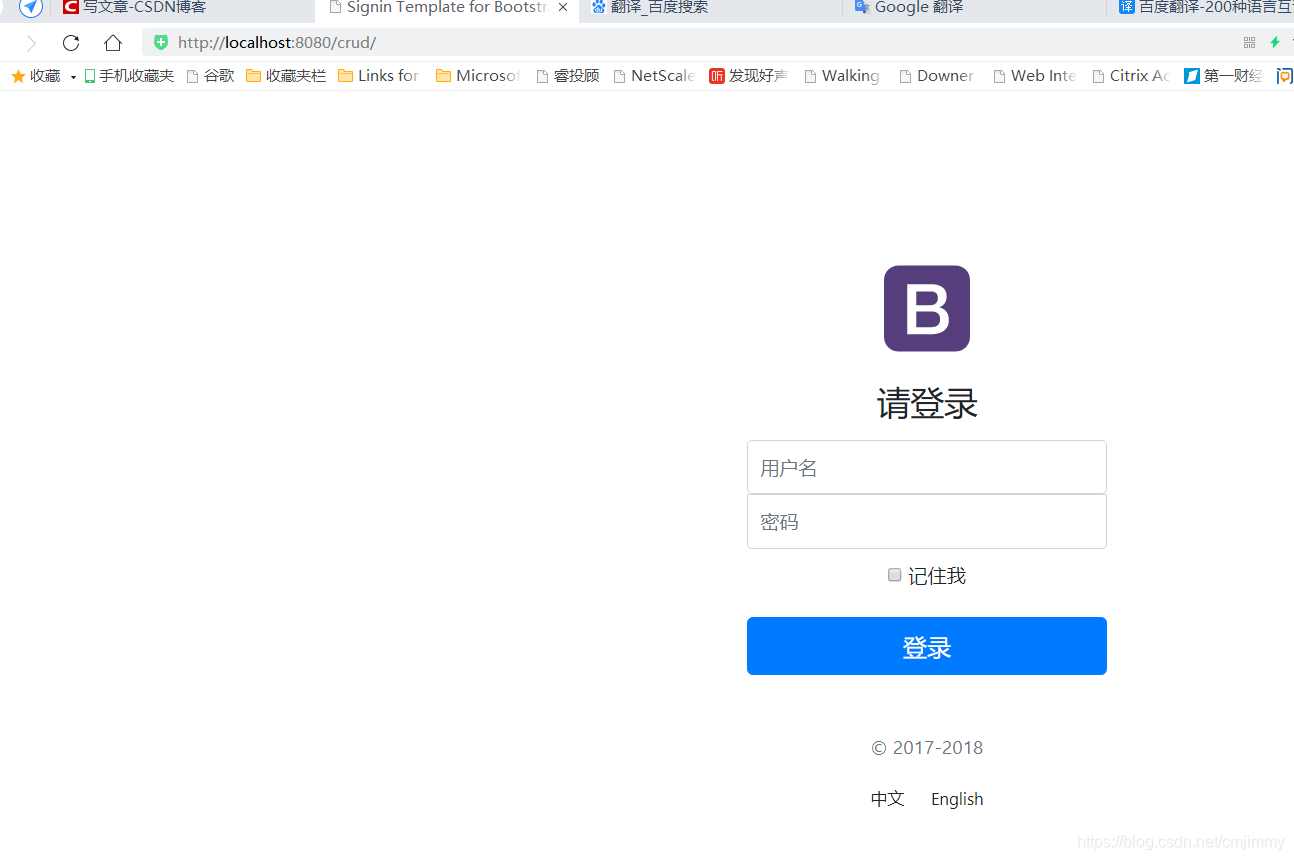Viewport: 1294px width, 860px height.
Task: Click in the 密码 password field
Action: click(x=927, y=521)
